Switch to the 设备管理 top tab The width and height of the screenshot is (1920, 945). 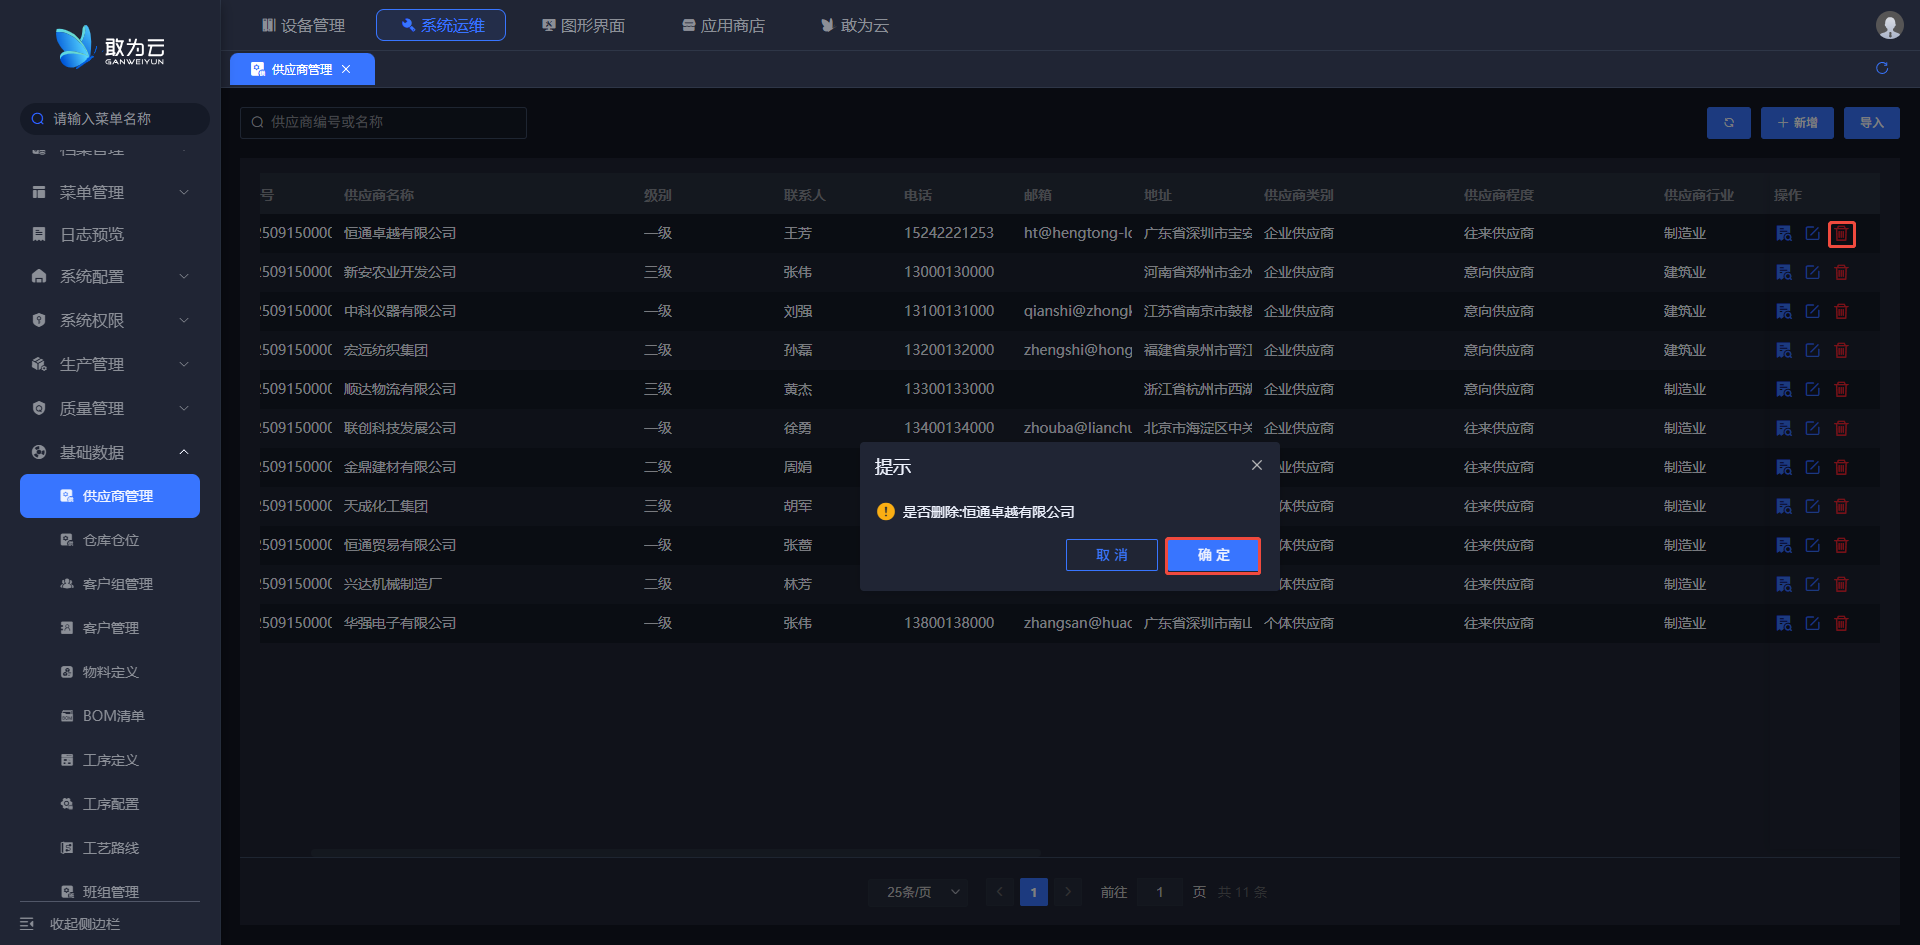point(303,25)
